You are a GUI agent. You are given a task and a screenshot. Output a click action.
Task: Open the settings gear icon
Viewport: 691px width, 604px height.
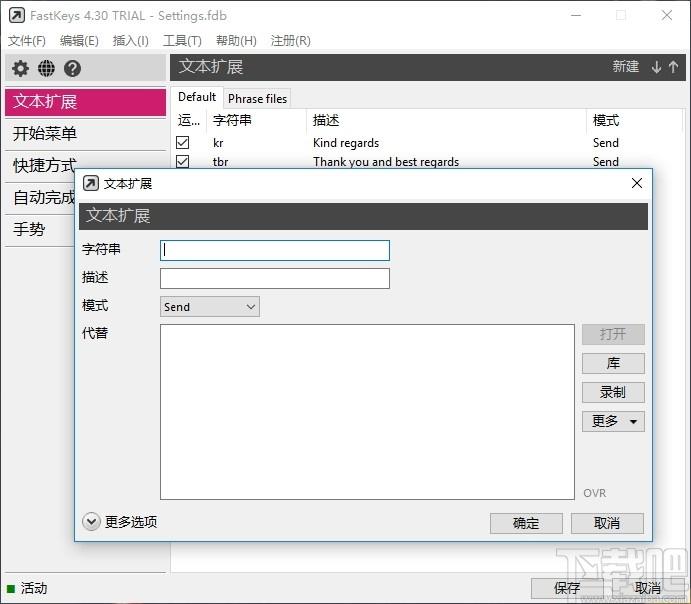click(20, 68)
